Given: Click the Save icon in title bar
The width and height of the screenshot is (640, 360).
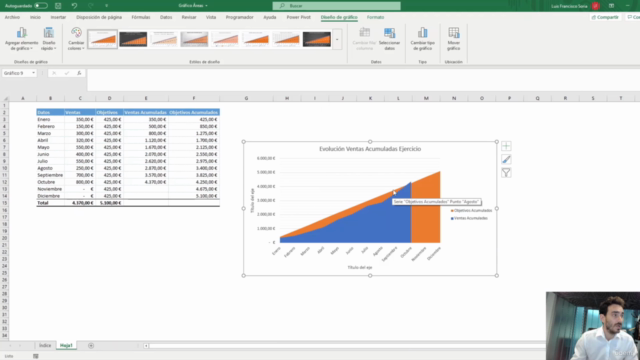Looking at the screenshot, I should pos(58,6).
